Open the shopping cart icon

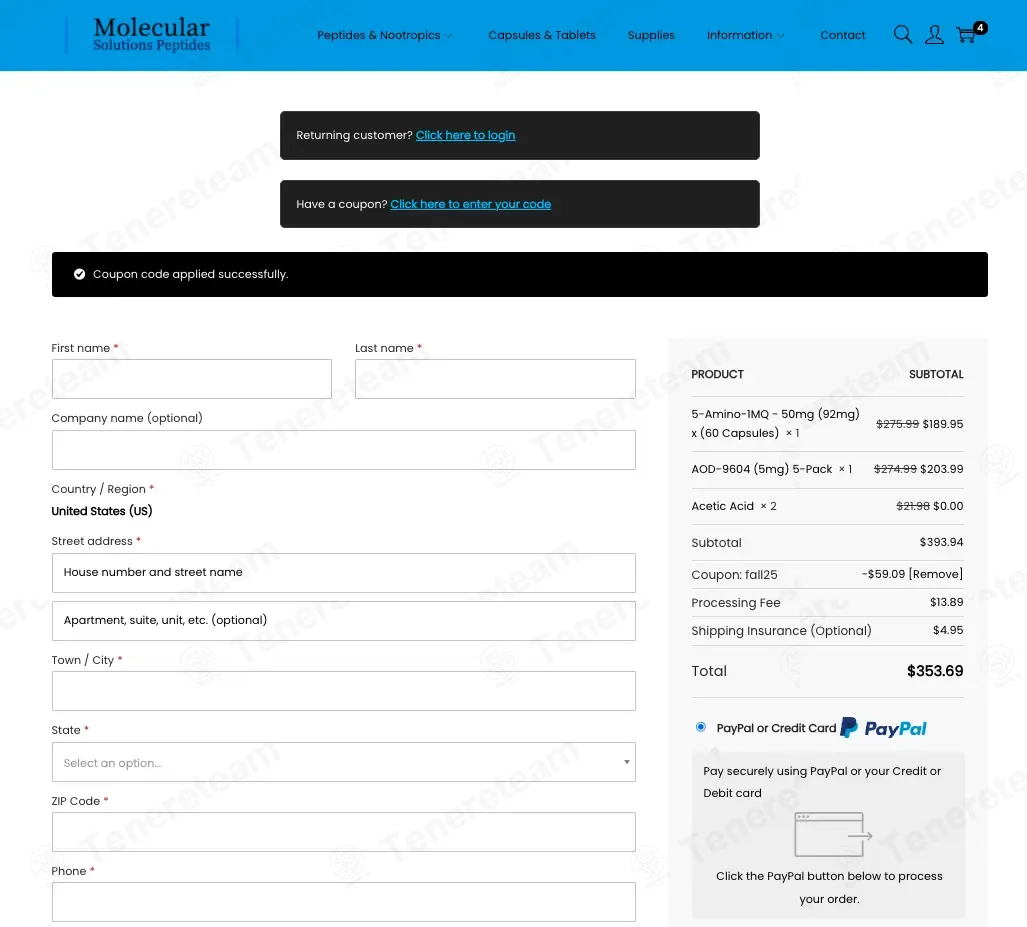pos(966,35)
